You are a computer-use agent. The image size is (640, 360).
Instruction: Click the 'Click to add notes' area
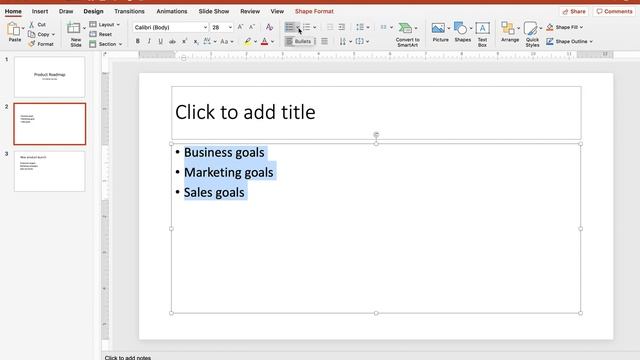click(128, 358)
